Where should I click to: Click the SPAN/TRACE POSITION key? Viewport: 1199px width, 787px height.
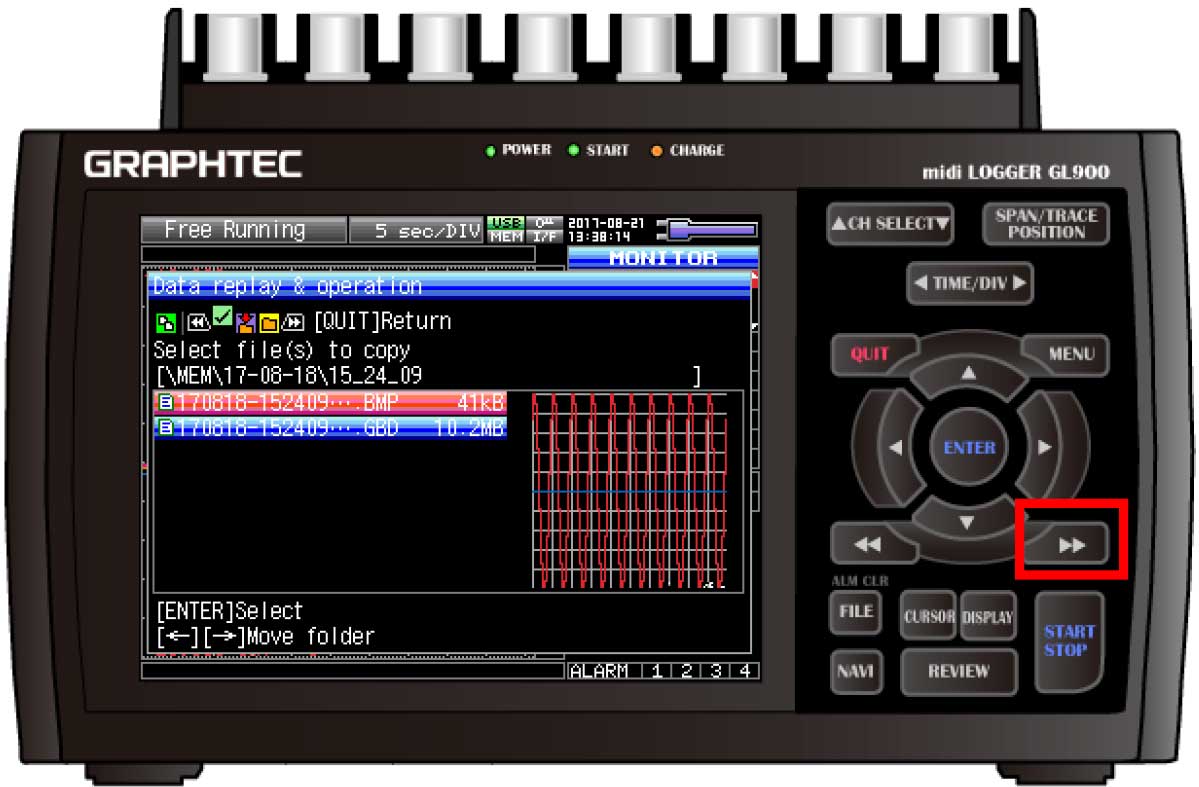(x=1045, y=223)
